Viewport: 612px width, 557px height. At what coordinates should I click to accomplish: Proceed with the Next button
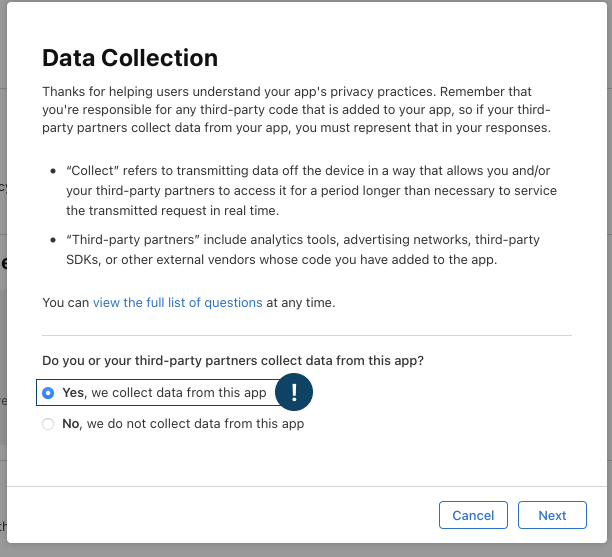552,515
